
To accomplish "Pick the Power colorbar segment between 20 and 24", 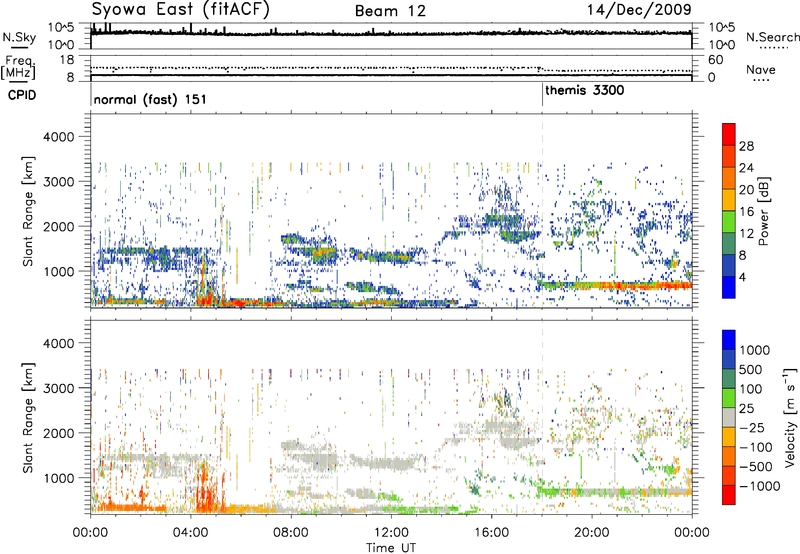I will coord(729,178).
